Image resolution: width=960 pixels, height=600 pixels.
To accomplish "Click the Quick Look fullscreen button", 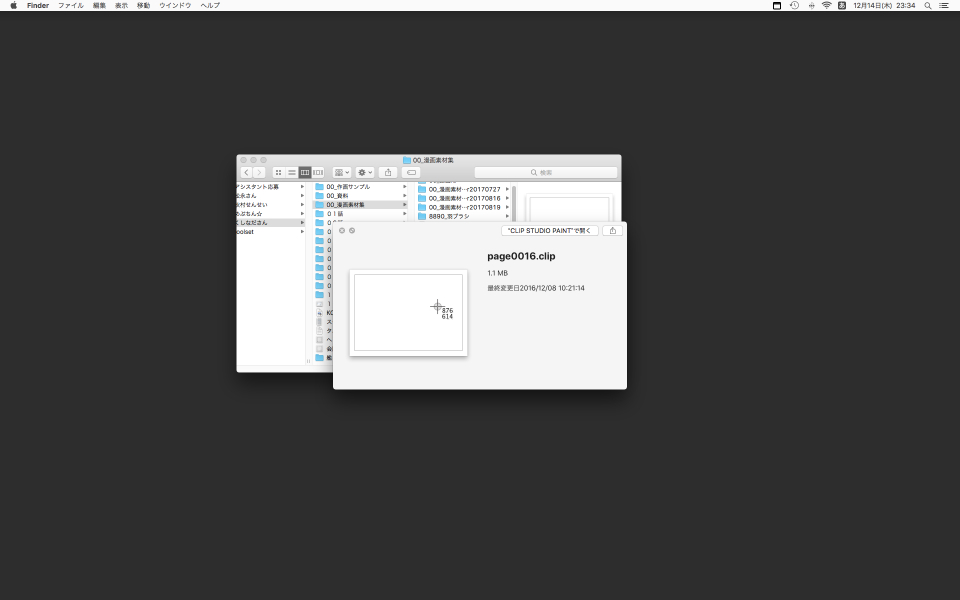I will pyautogui.click(x=352, y=231).
